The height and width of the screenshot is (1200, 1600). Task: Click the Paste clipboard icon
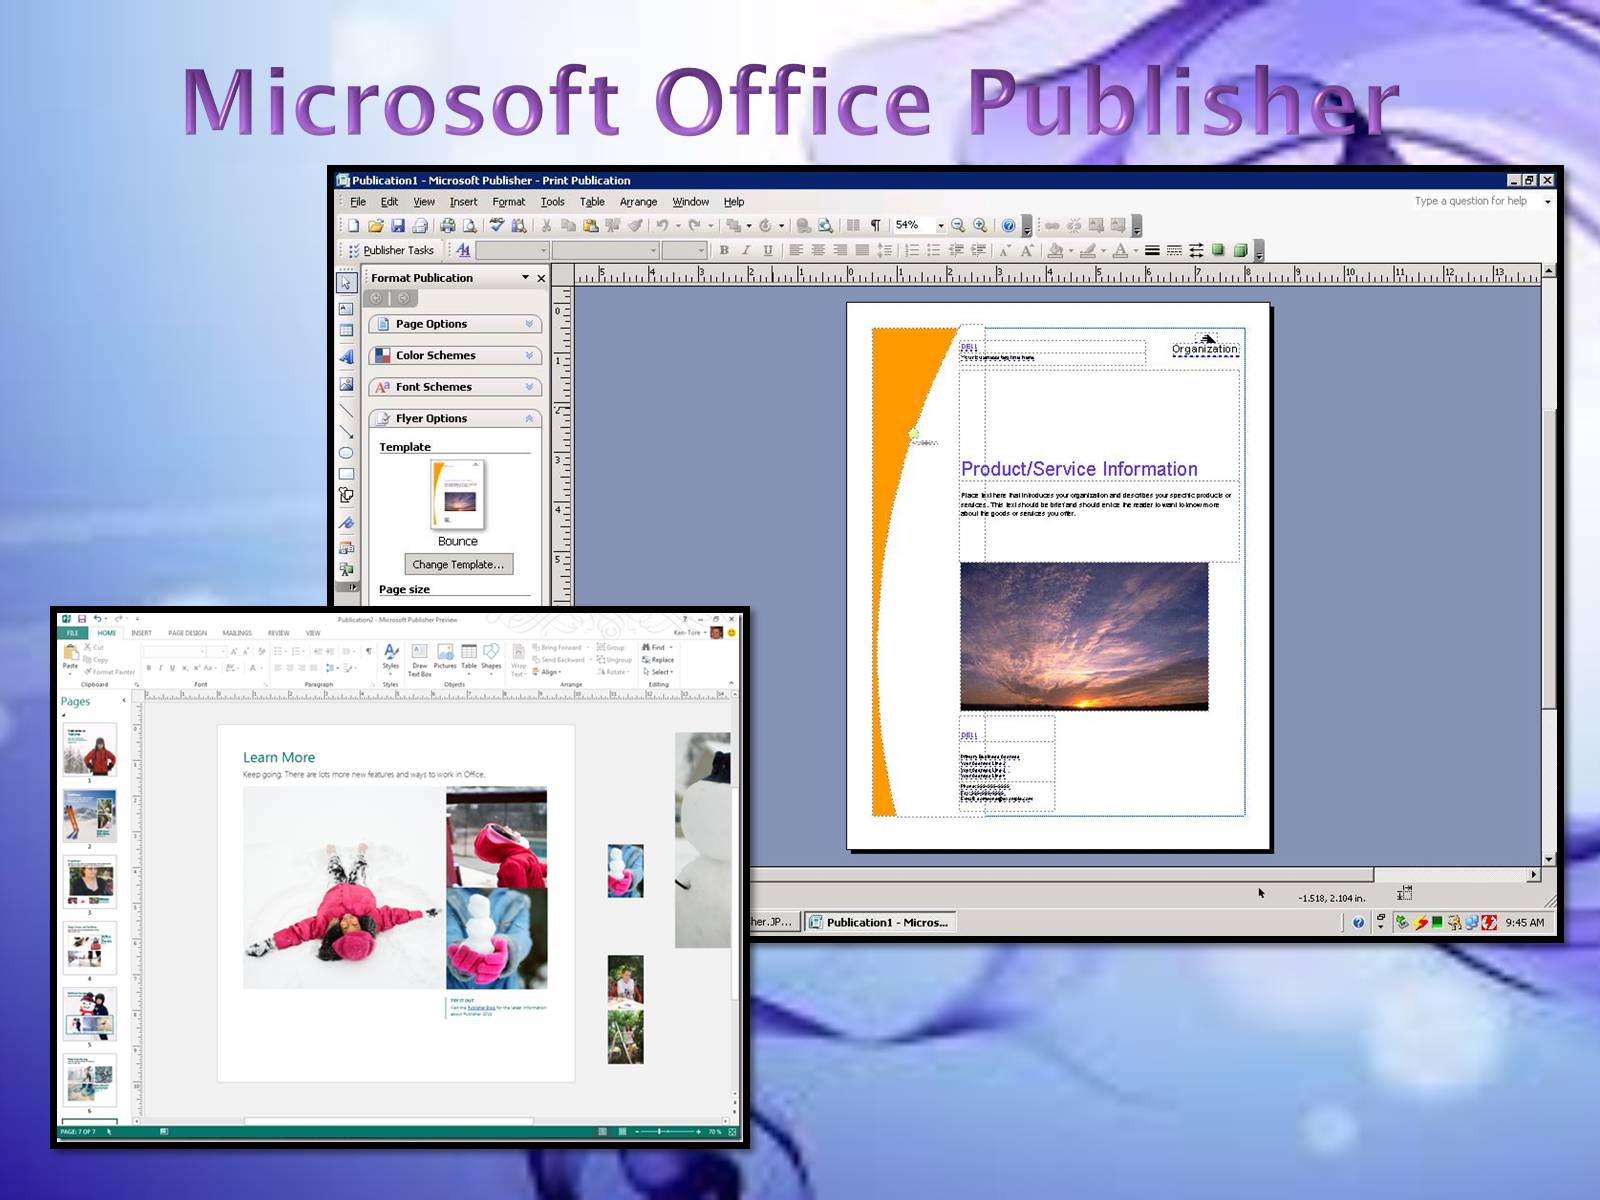tap(590, 226)
